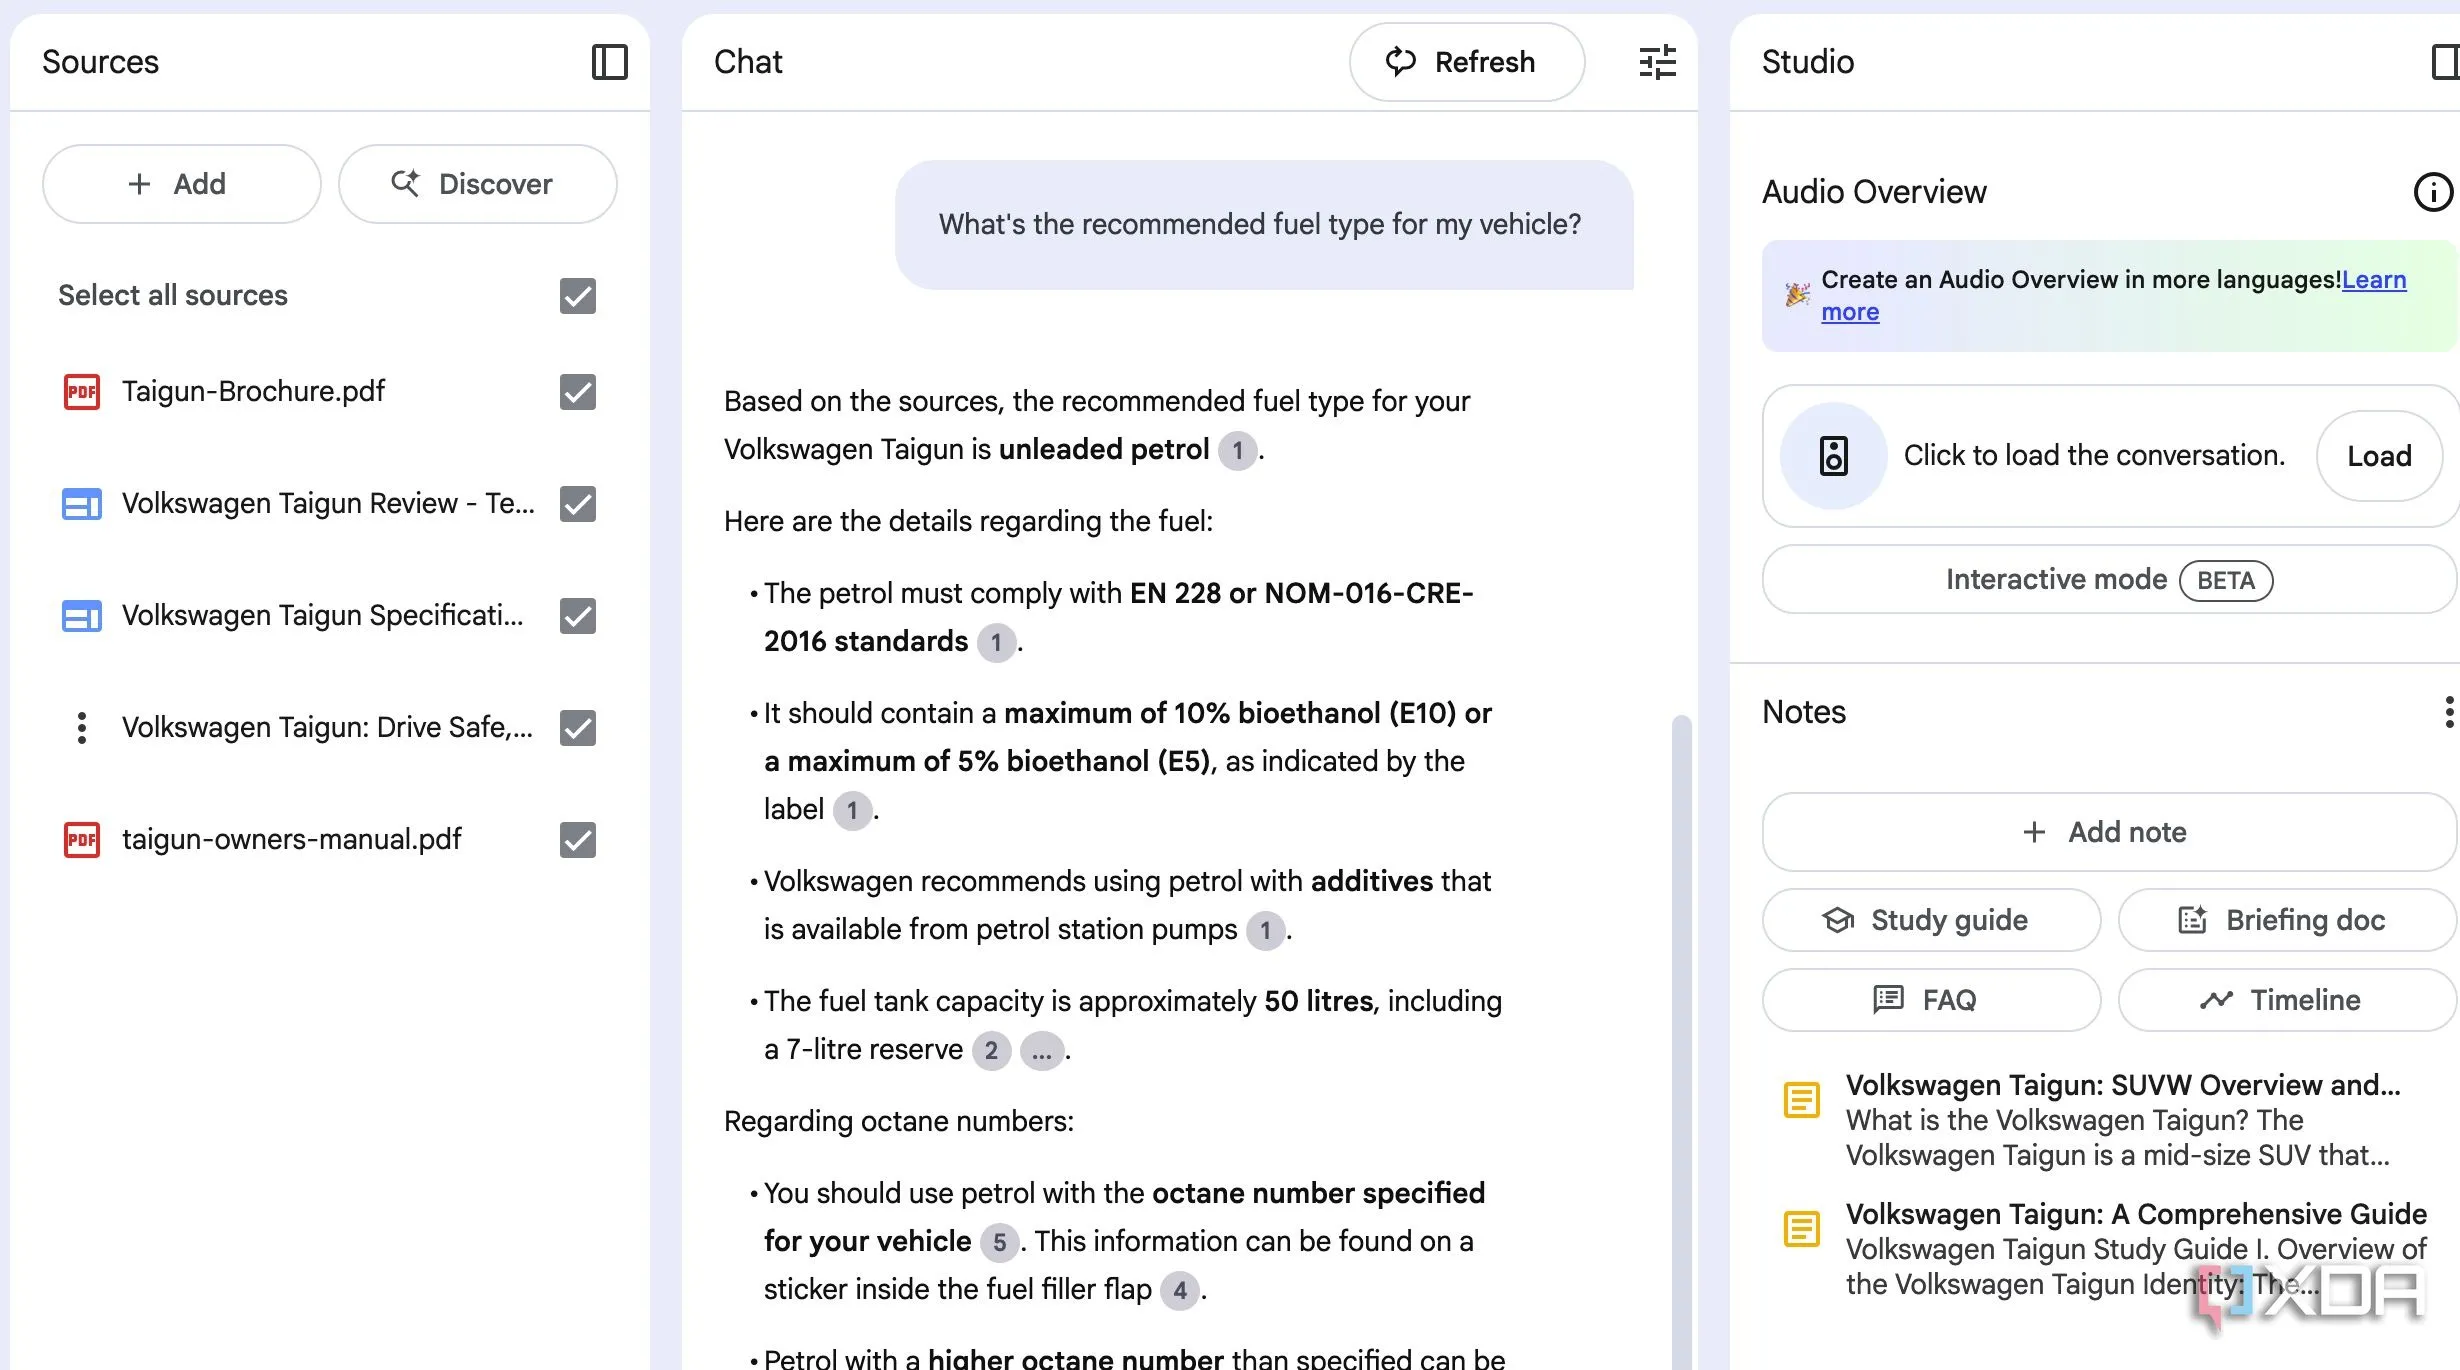Image resolution: width=2460 pixels, height=1370 pixels.
Task: Click the audio speaker icon
Action: pyautogui.click(x=1833, y=456)
